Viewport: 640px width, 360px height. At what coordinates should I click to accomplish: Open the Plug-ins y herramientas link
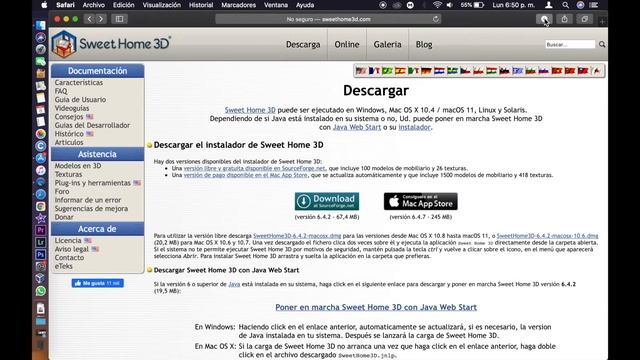pos(93,183)
